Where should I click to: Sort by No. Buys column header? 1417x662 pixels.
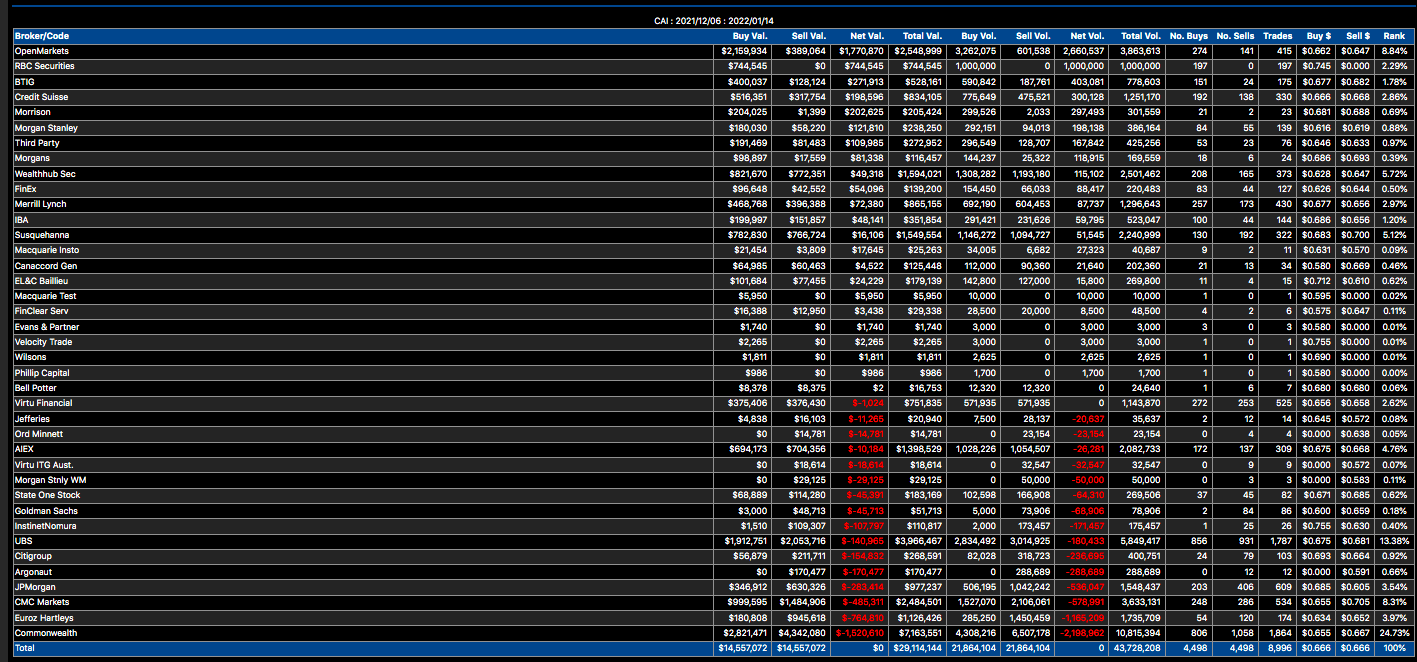point(1191,36)
